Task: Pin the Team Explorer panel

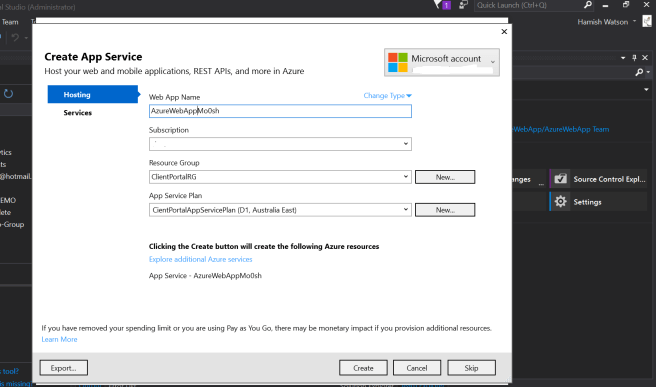Action: tap(634, 58)
